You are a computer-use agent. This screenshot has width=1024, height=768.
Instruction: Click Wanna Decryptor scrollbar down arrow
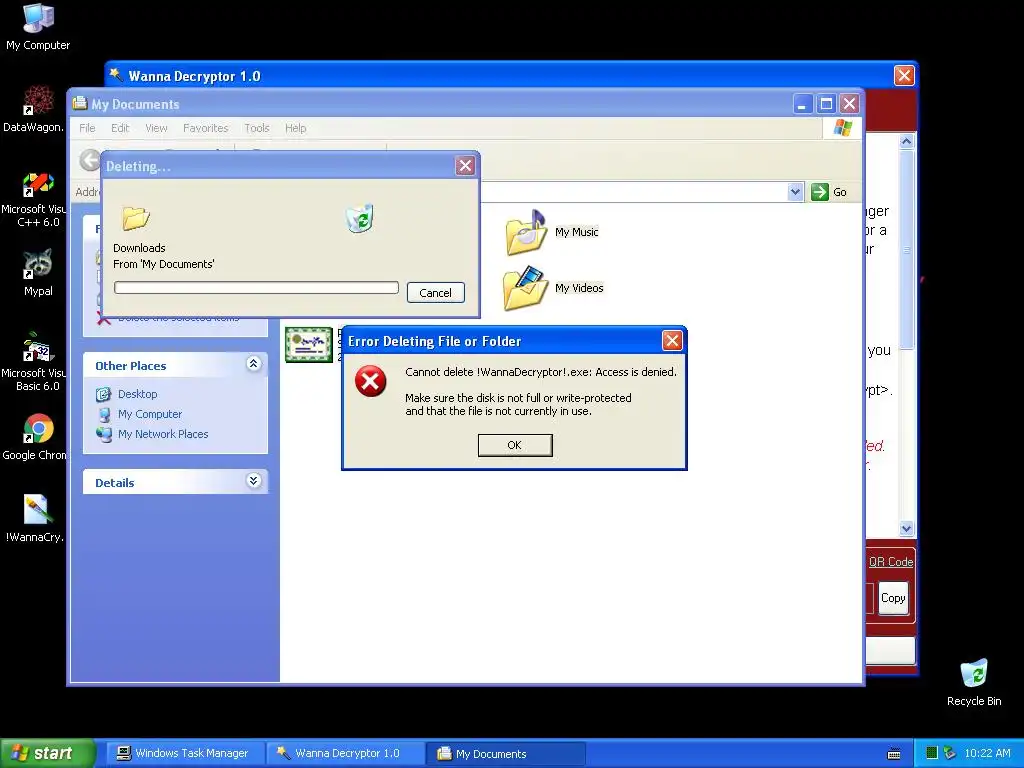[906, 528]
